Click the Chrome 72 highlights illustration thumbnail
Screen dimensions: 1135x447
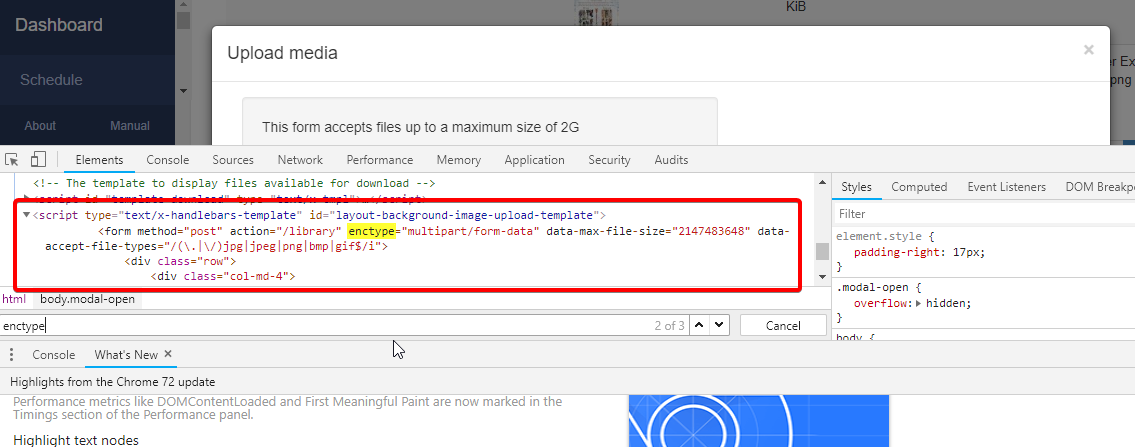tap(759, 420)
